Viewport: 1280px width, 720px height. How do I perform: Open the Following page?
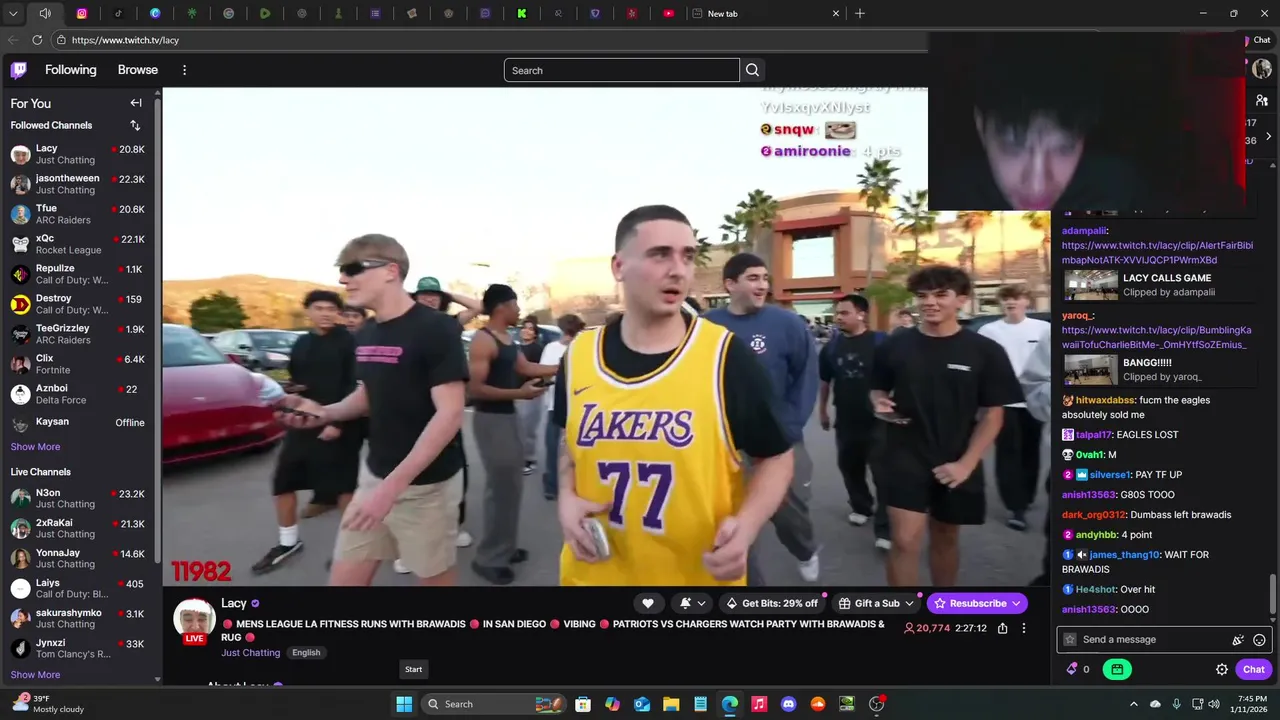[70, 70]
